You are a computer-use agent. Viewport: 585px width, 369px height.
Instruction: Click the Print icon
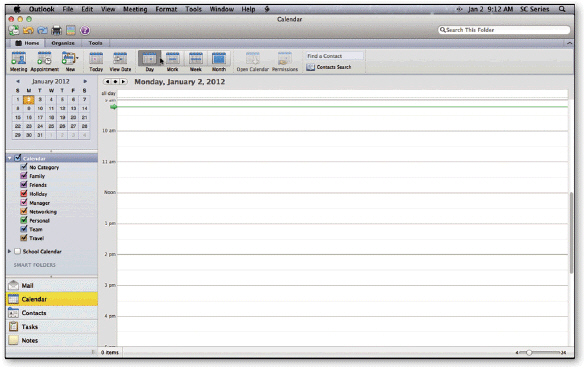pyautogui.click(x=56, y=30)
